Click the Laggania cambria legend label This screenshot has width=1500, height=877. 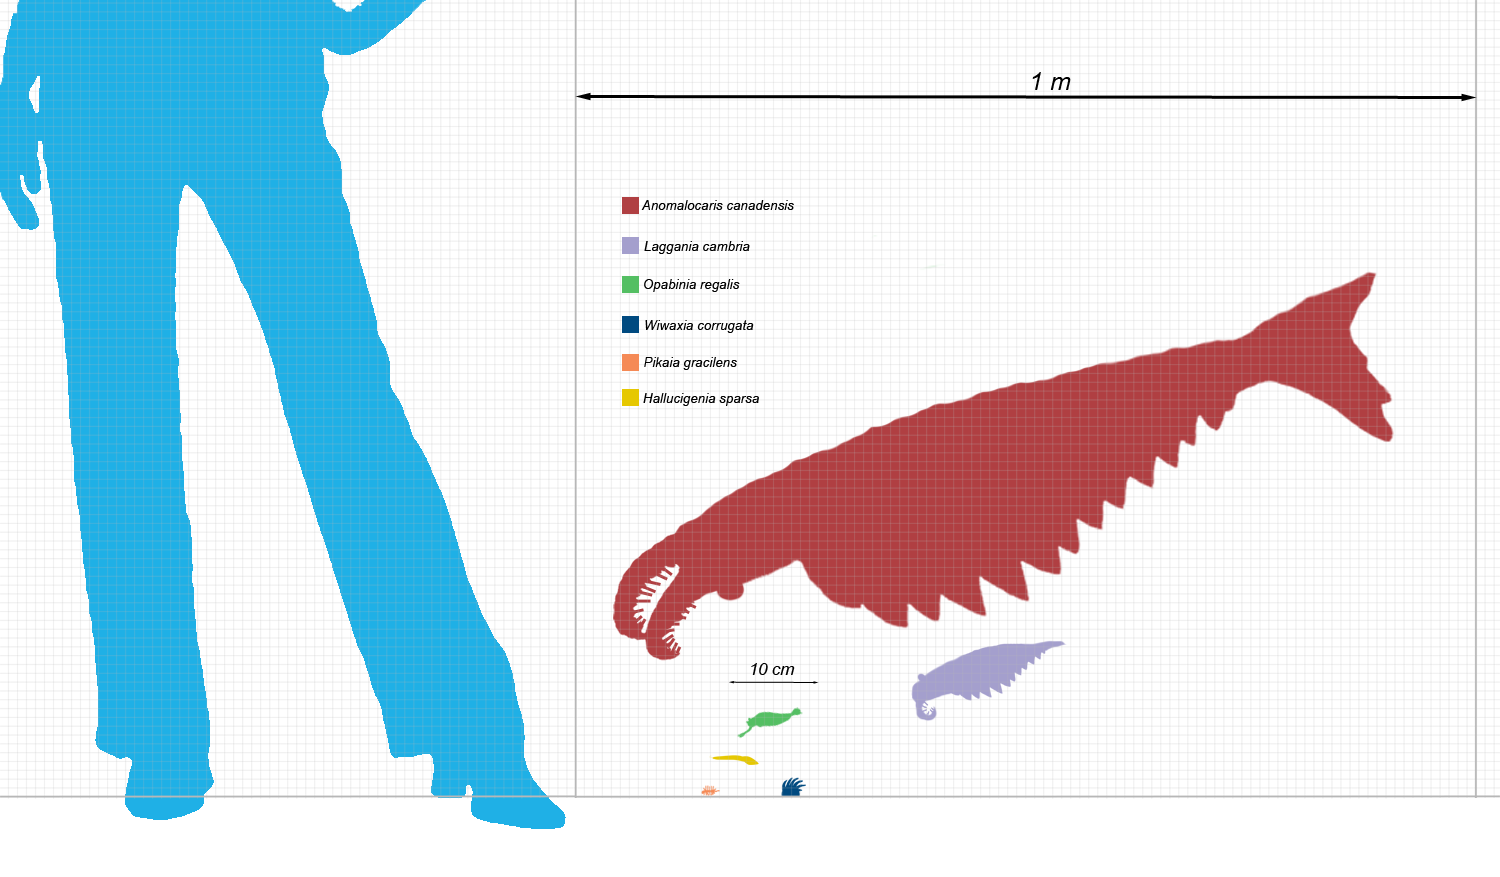pos(697,247)
